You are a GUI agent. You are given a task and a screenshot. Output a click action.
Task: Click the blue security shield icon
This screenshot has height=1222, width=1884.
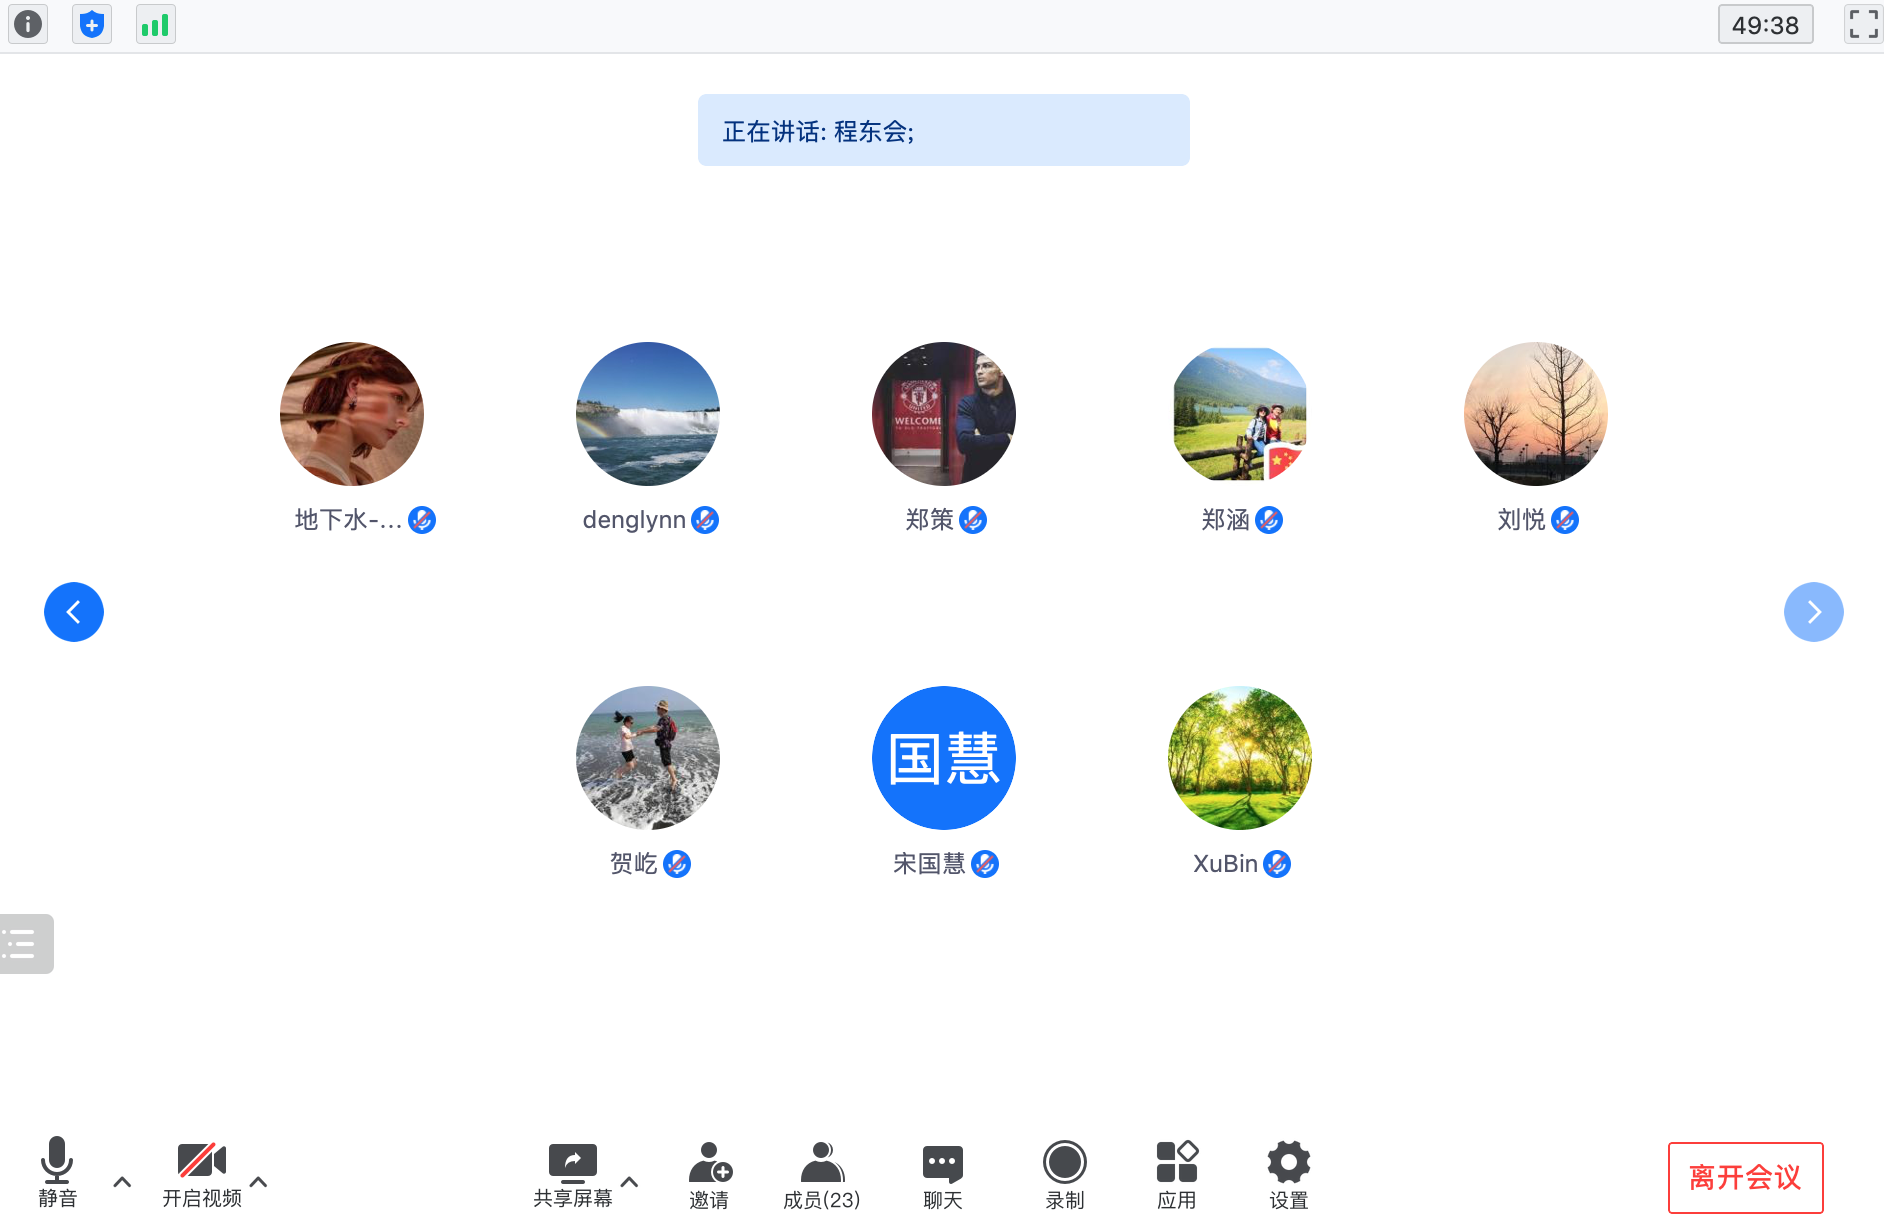[92, 24]
